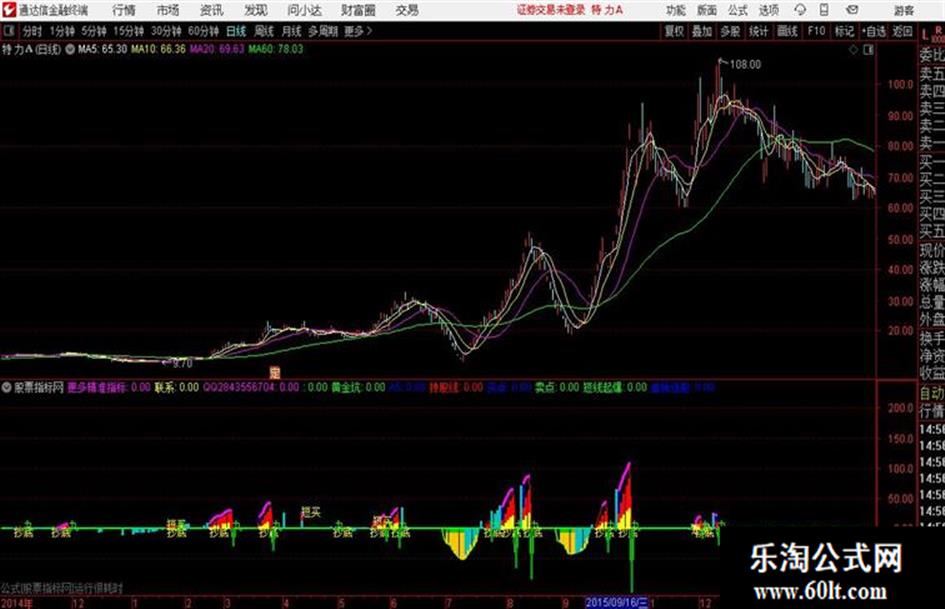Select the 月线 monthly chart tab

[x=292, y=31]
